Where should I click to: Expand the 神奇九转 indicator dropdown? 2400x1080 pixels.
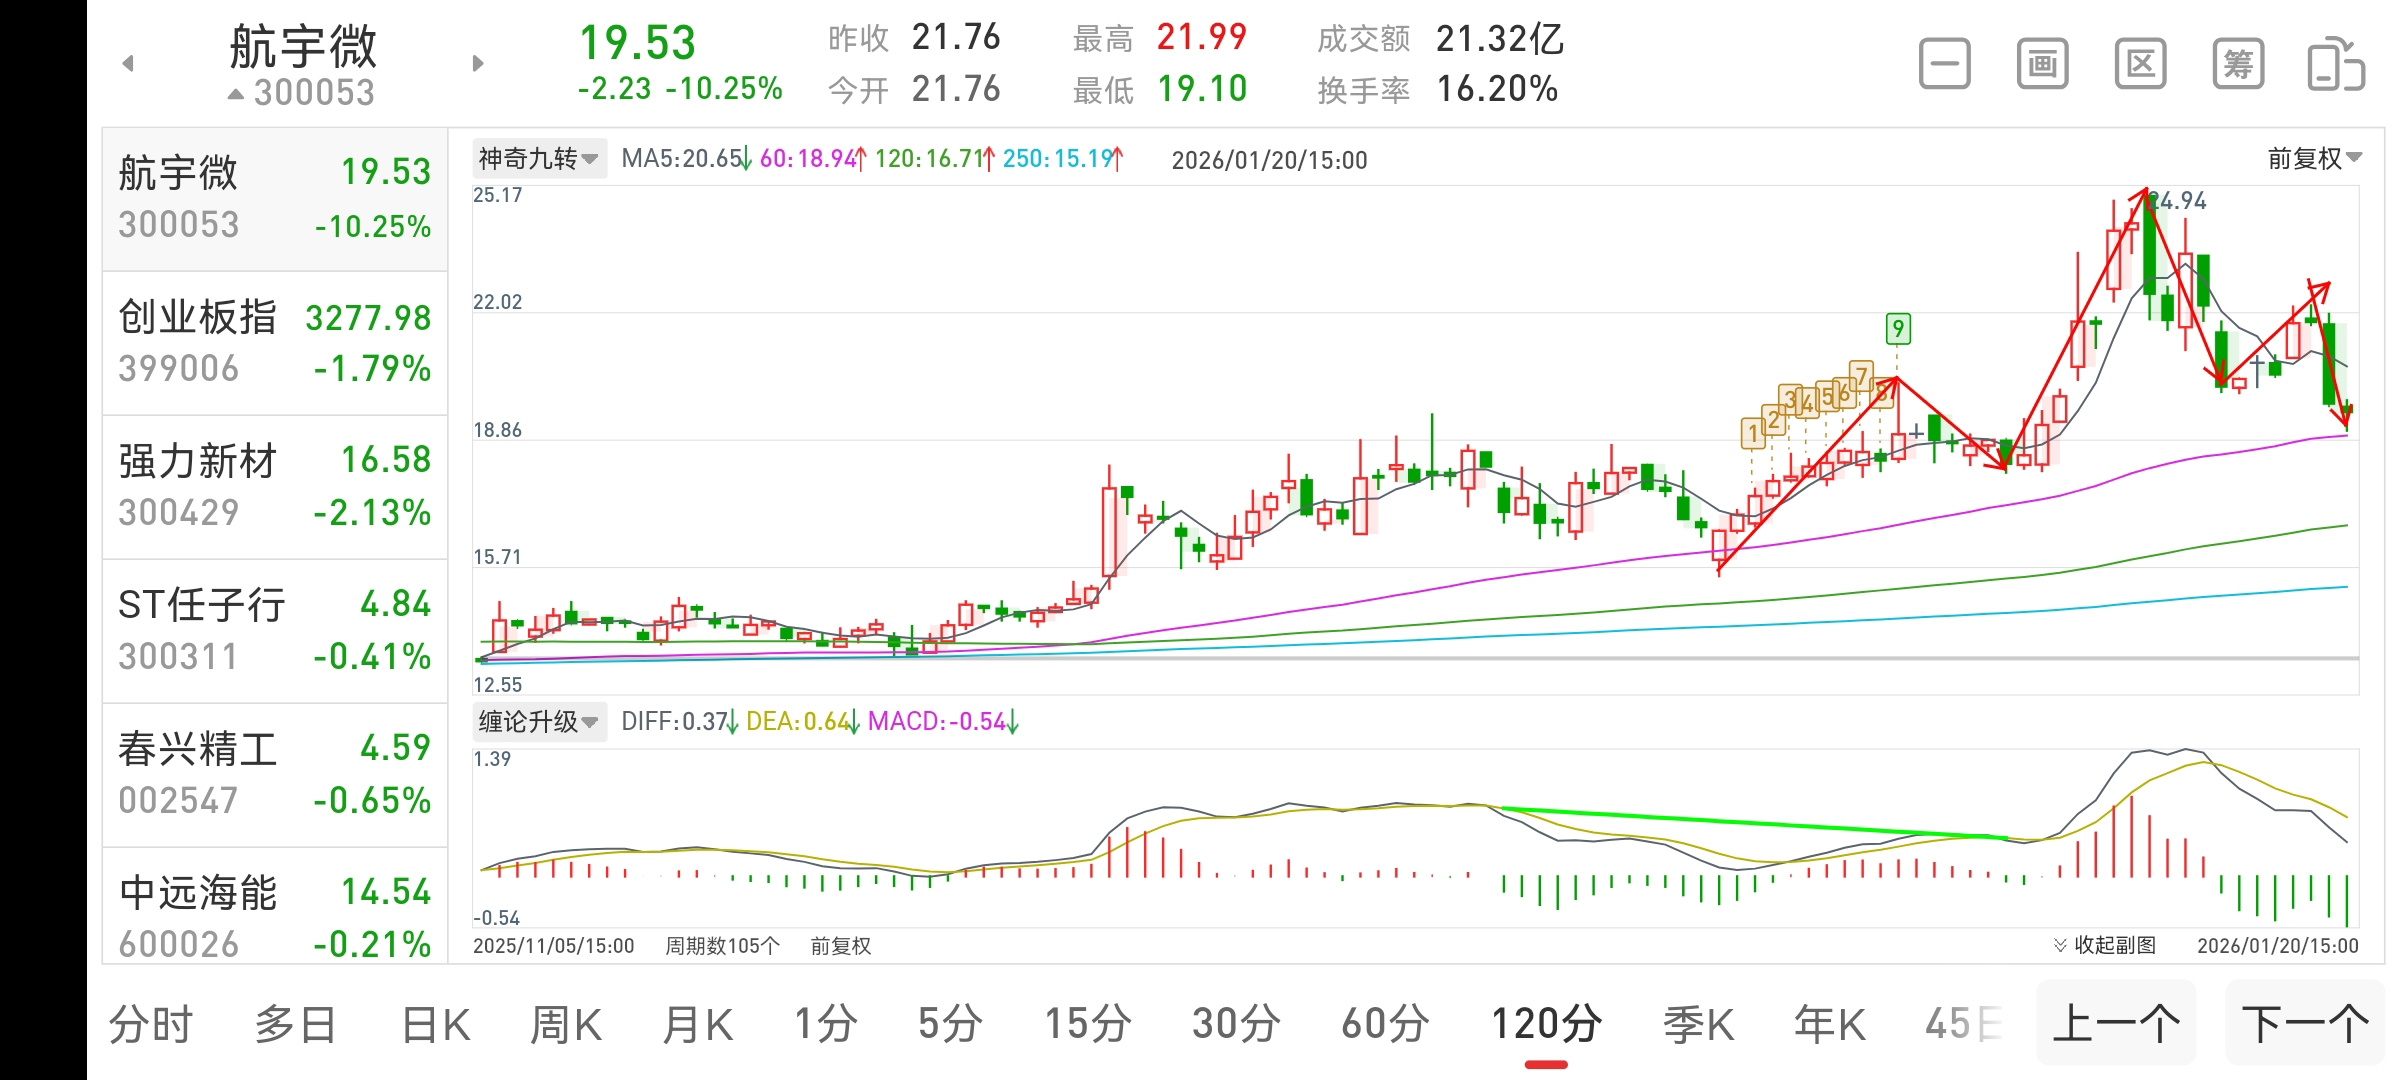point(539,159)
